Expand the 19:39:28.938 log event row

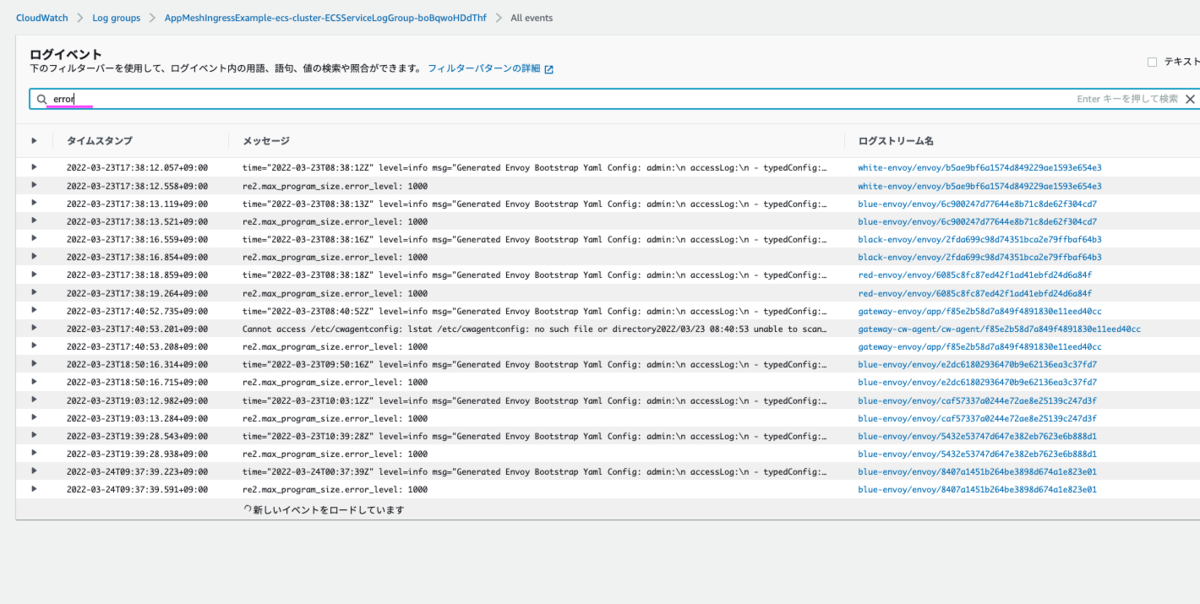tap(34, 453)
